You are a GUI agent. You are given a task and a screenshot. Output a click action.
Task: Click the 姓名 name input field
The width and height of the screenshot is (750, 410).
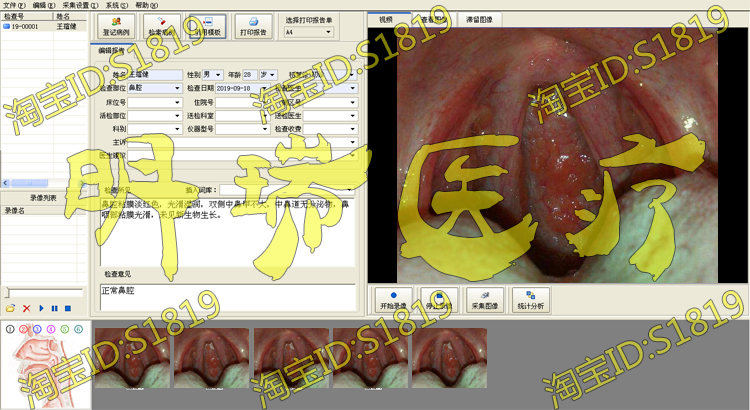pyautogui.click(x=155, y=75)
